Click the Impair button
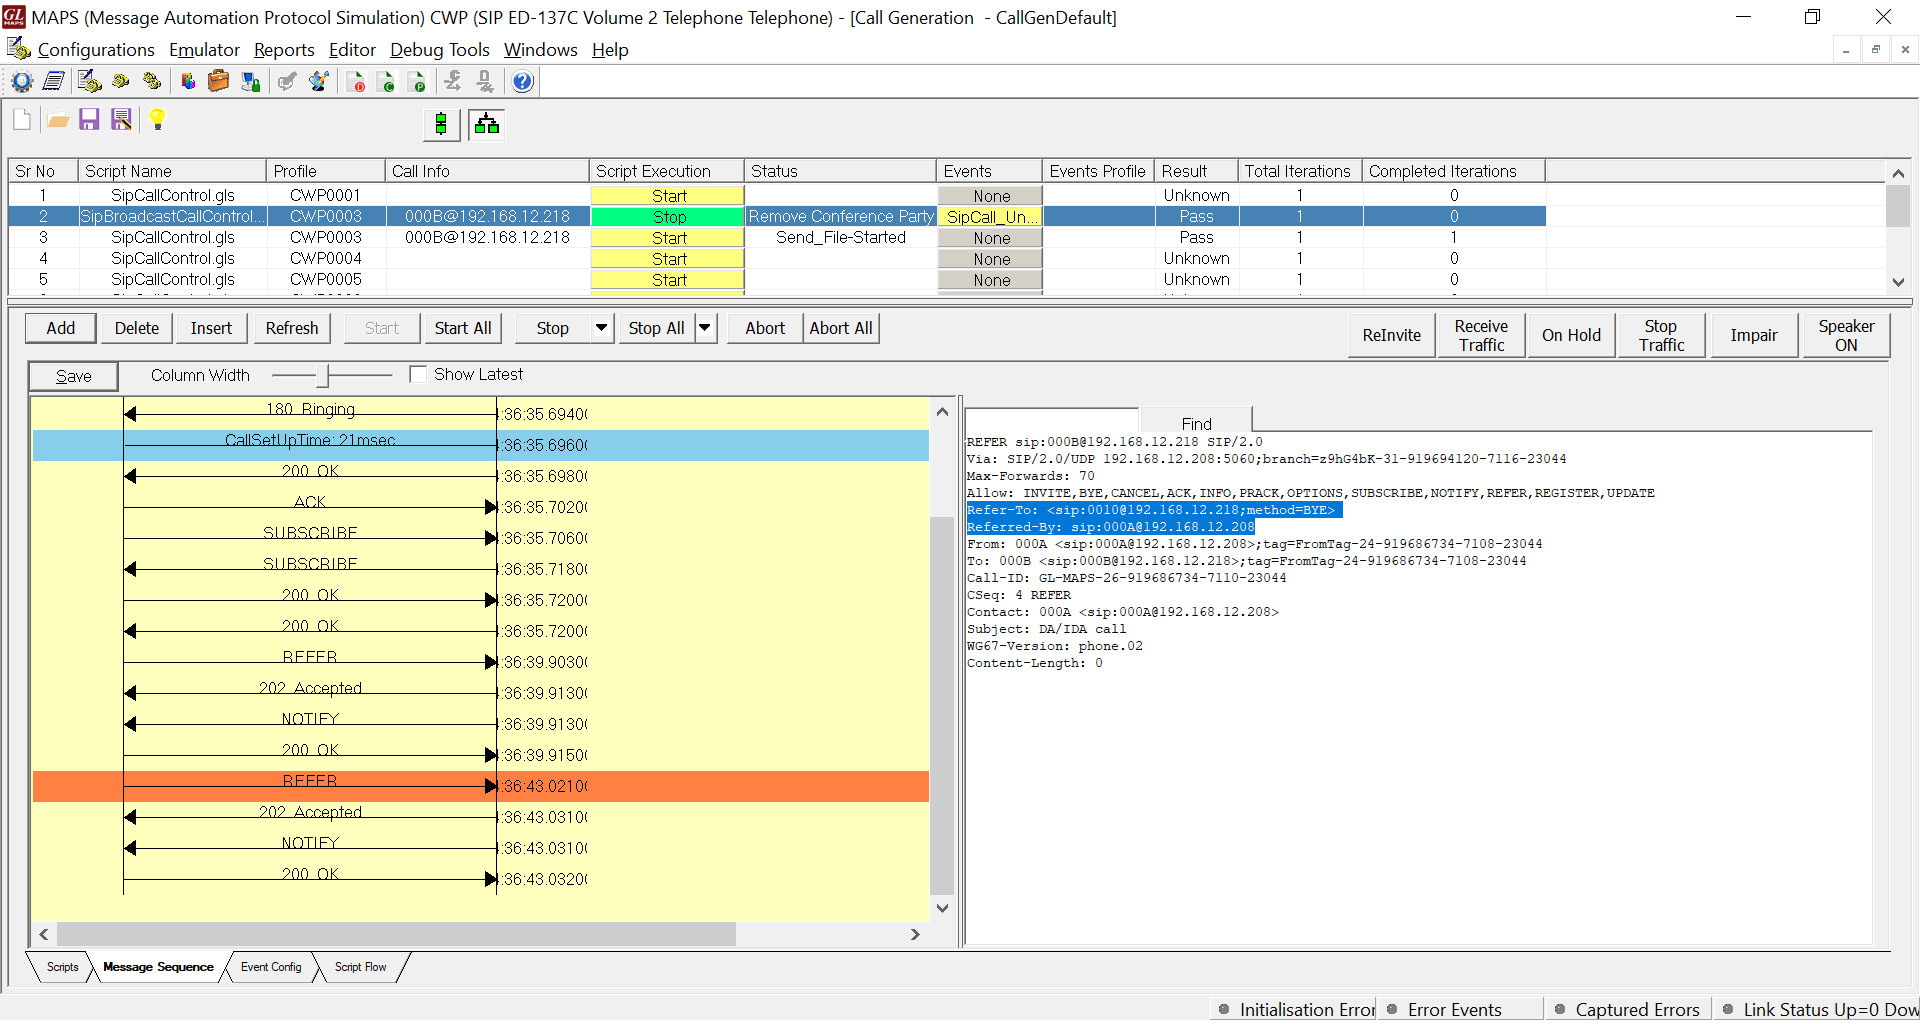This screenshot has width=1920, height=1024. pyautogui.click(x=1754, y=335)
